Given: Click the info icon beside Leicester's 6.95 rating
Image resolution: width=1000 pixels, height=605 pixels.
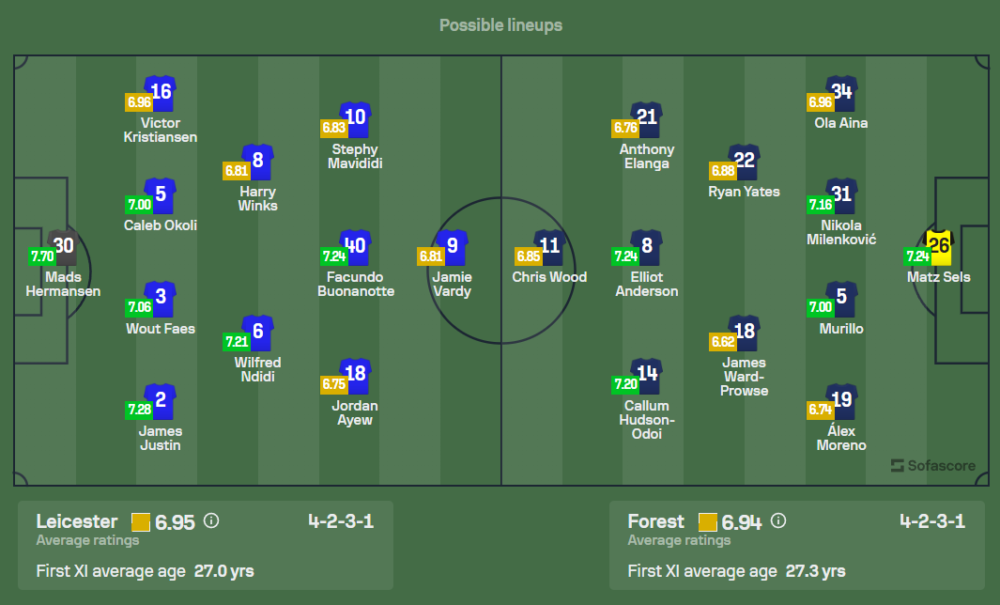Looking at the screenshot, I should [x=211, y=521].
